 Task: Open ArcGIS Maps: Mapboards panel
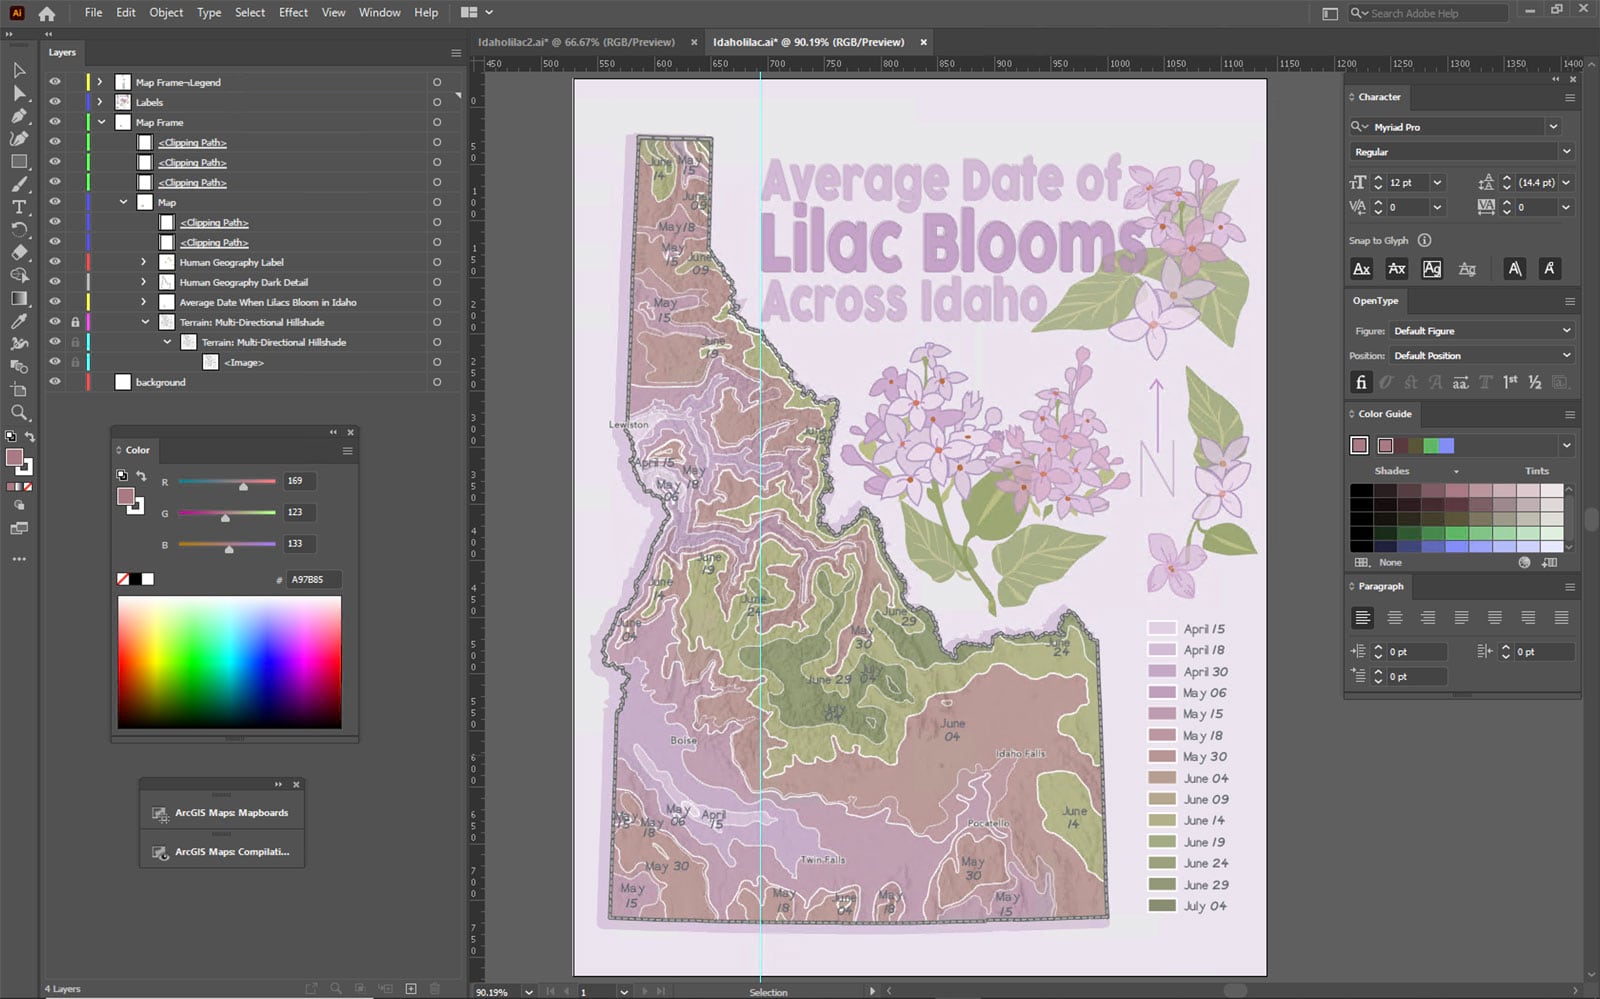(x=230, y=813)
